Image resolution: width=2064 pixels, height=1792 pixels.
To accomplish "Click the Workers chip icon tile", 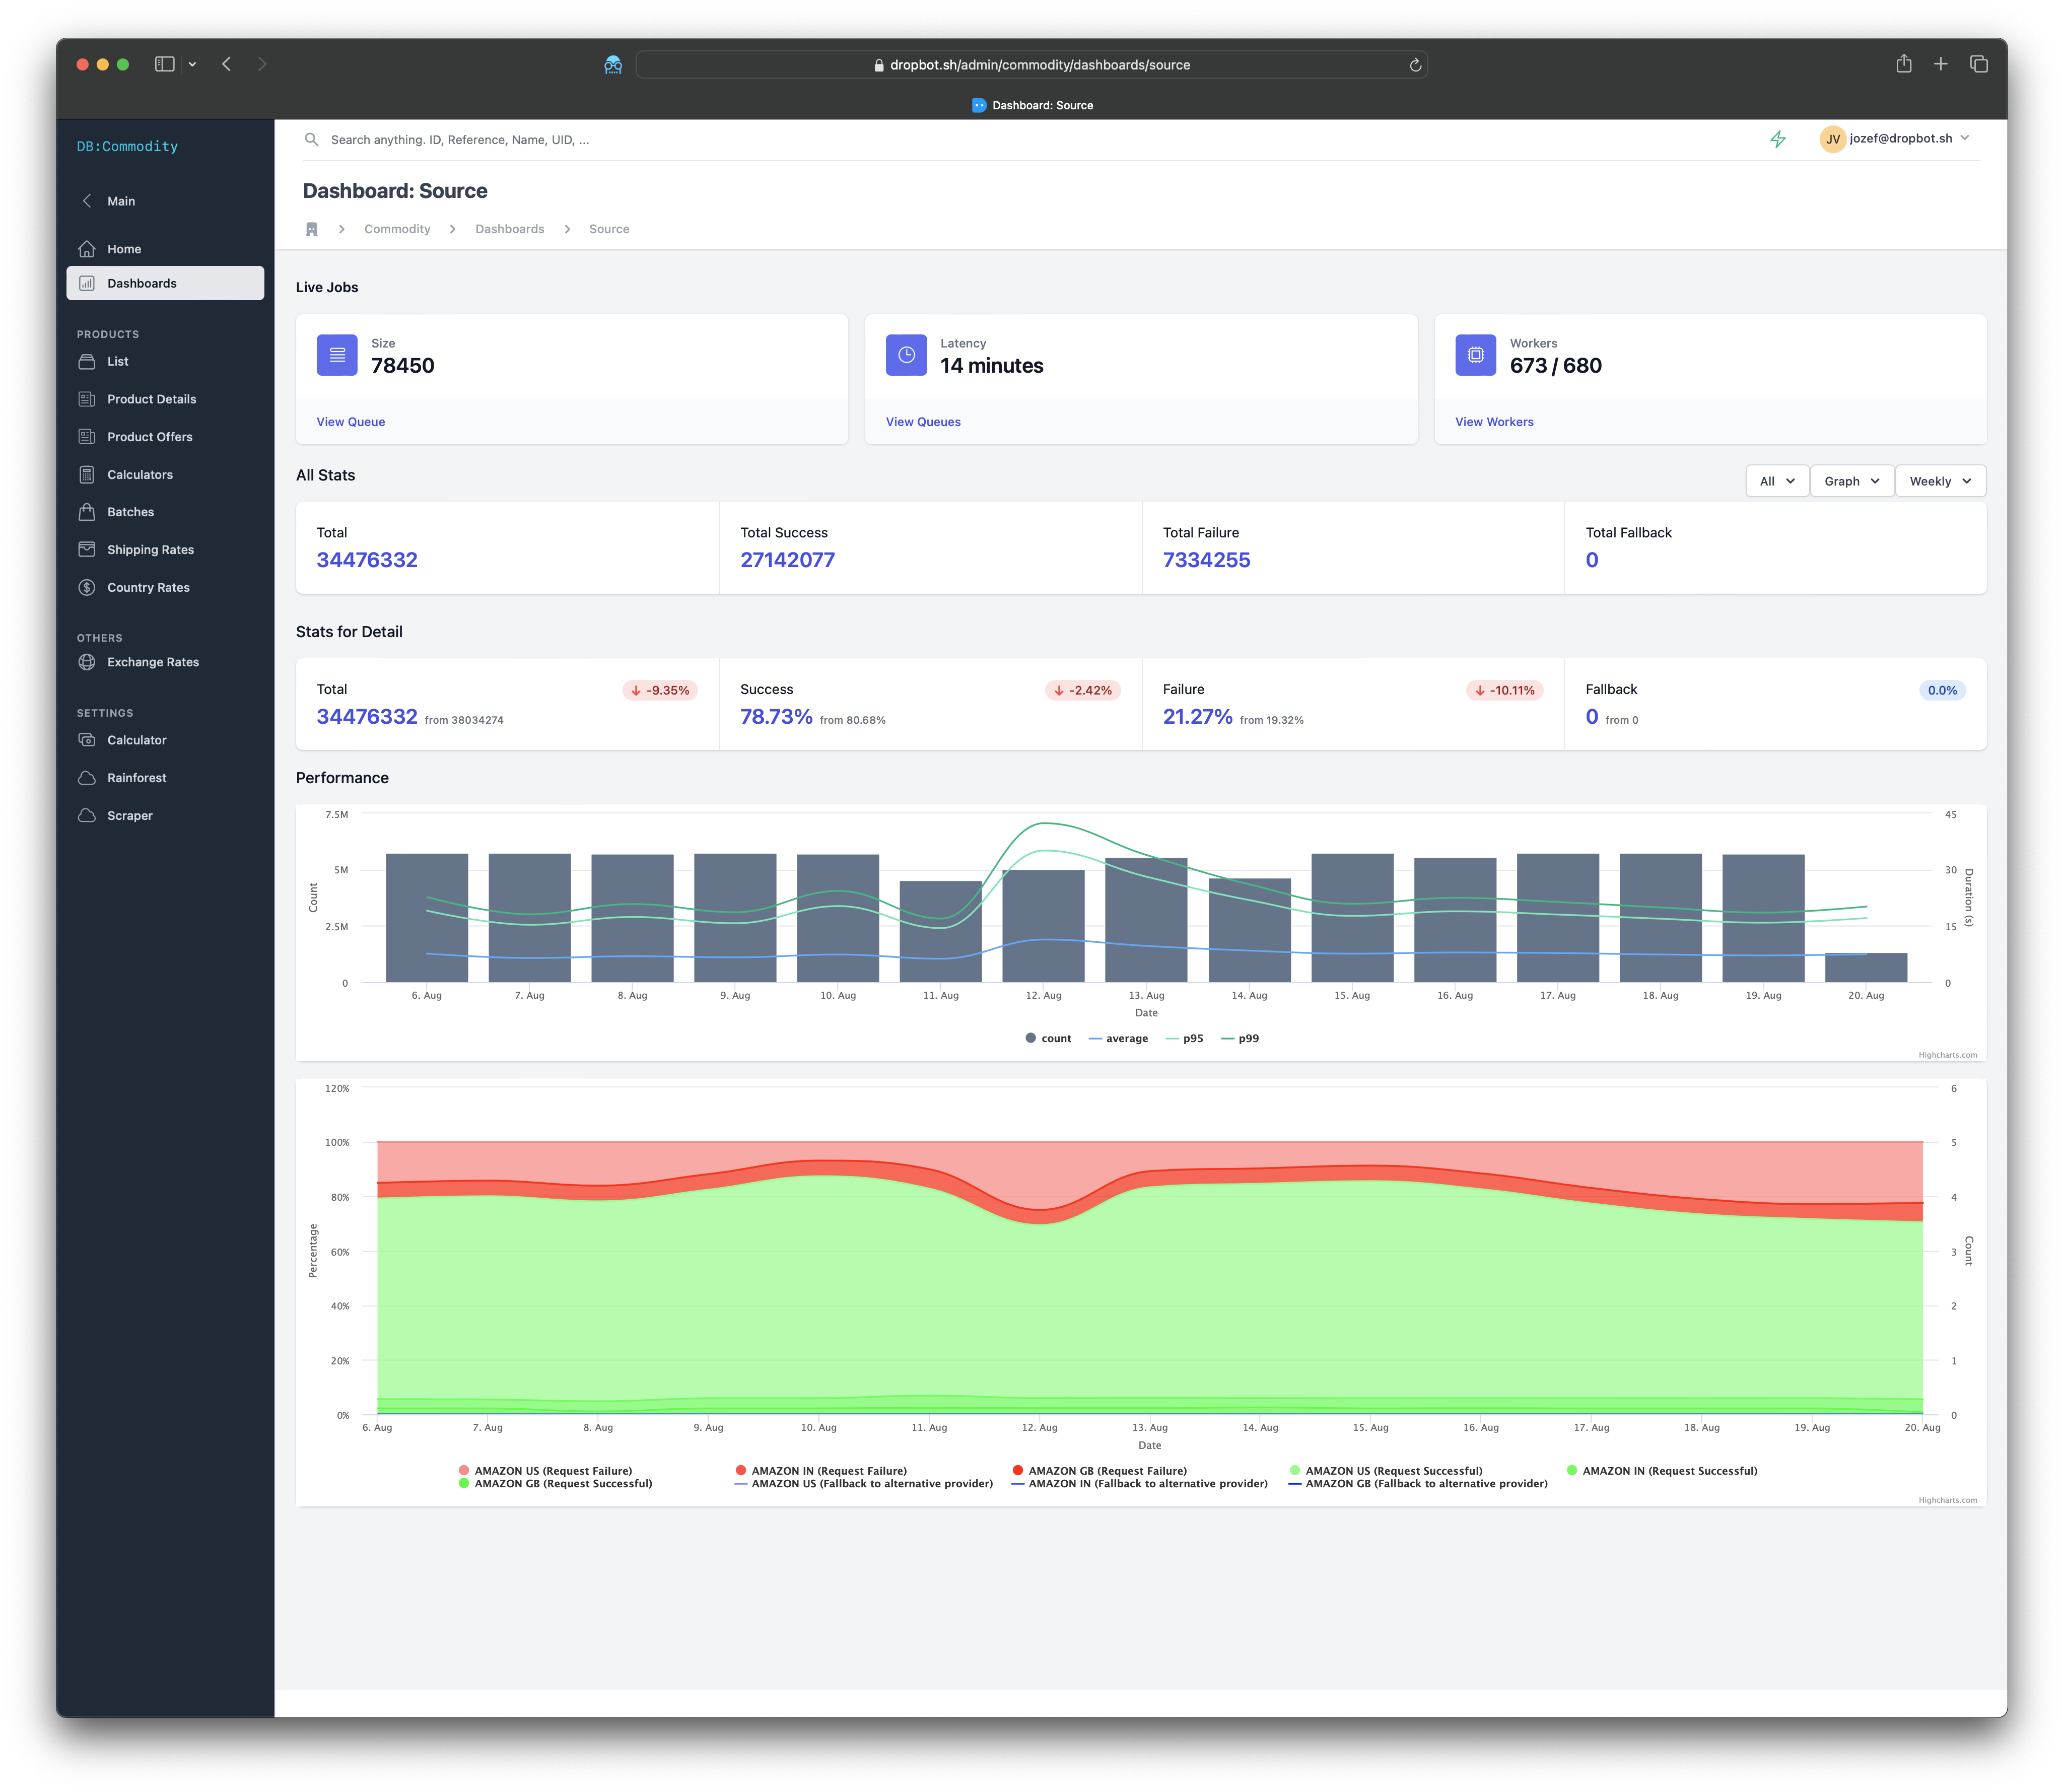I will [x=1475, y=355].
